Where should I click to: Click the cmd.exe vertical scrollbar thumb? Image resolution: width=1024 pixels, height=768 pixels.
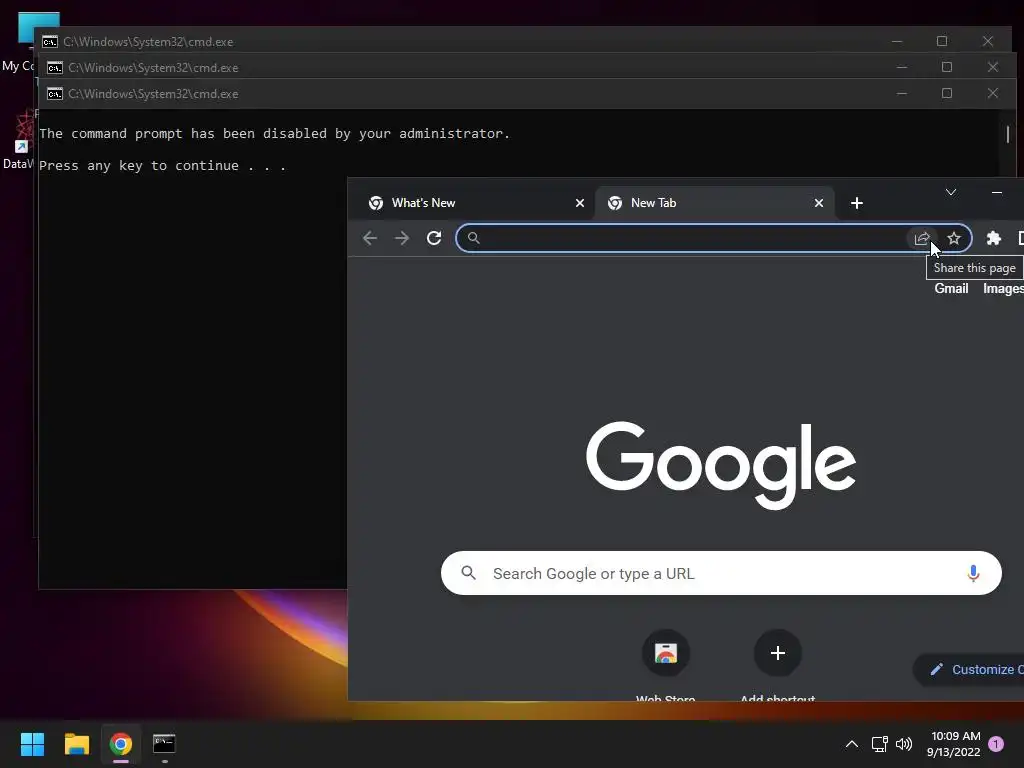1008,134
